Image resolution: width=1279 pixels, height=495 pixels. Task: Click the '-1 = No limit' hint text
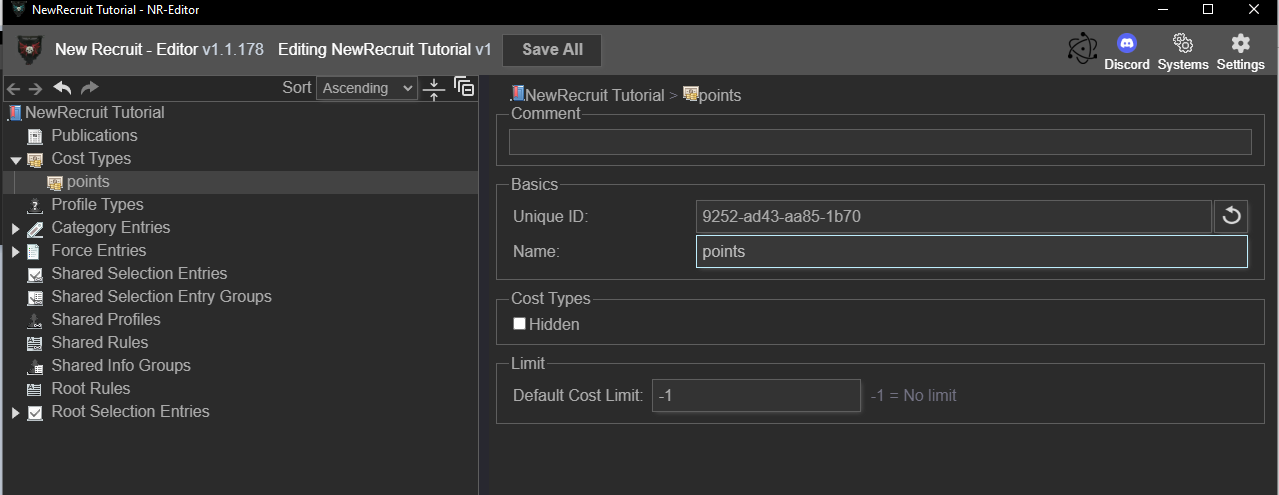(913, 395)
